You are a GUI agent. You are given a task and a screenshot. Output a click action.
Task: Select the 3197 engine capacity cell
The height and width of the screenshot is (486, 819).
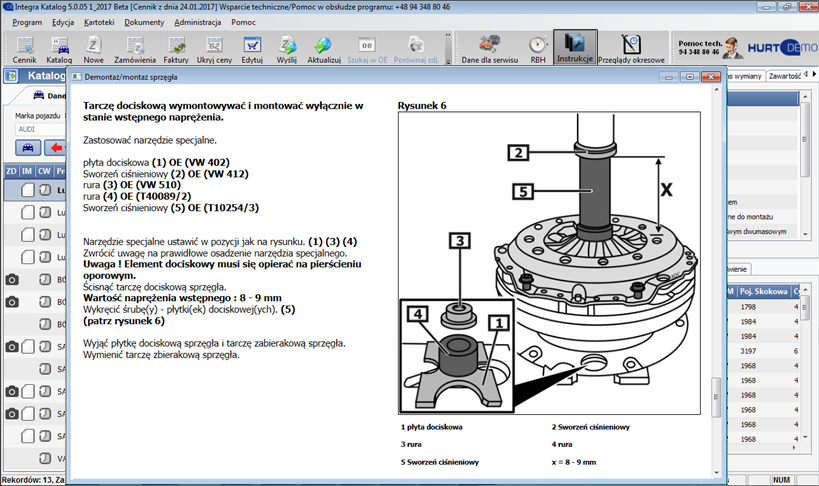pyautogui.click(x=748, y=351)
